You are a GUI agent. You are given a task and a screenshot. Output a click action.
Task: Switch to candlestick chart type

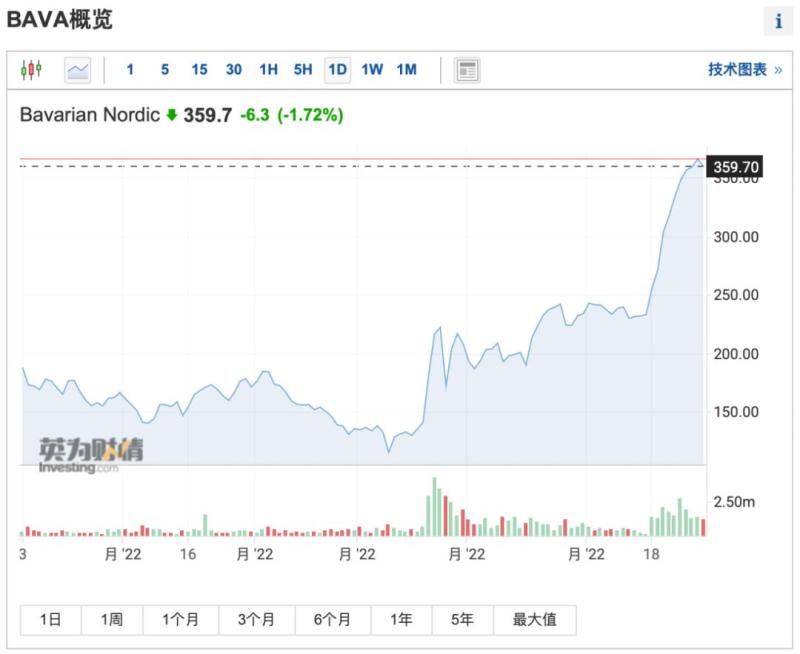click(31, 69)
